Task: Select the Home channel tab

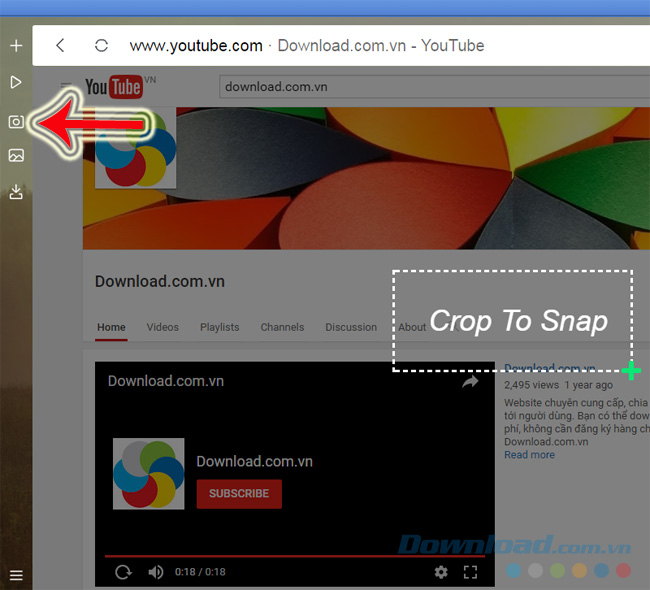Action: 111,327
